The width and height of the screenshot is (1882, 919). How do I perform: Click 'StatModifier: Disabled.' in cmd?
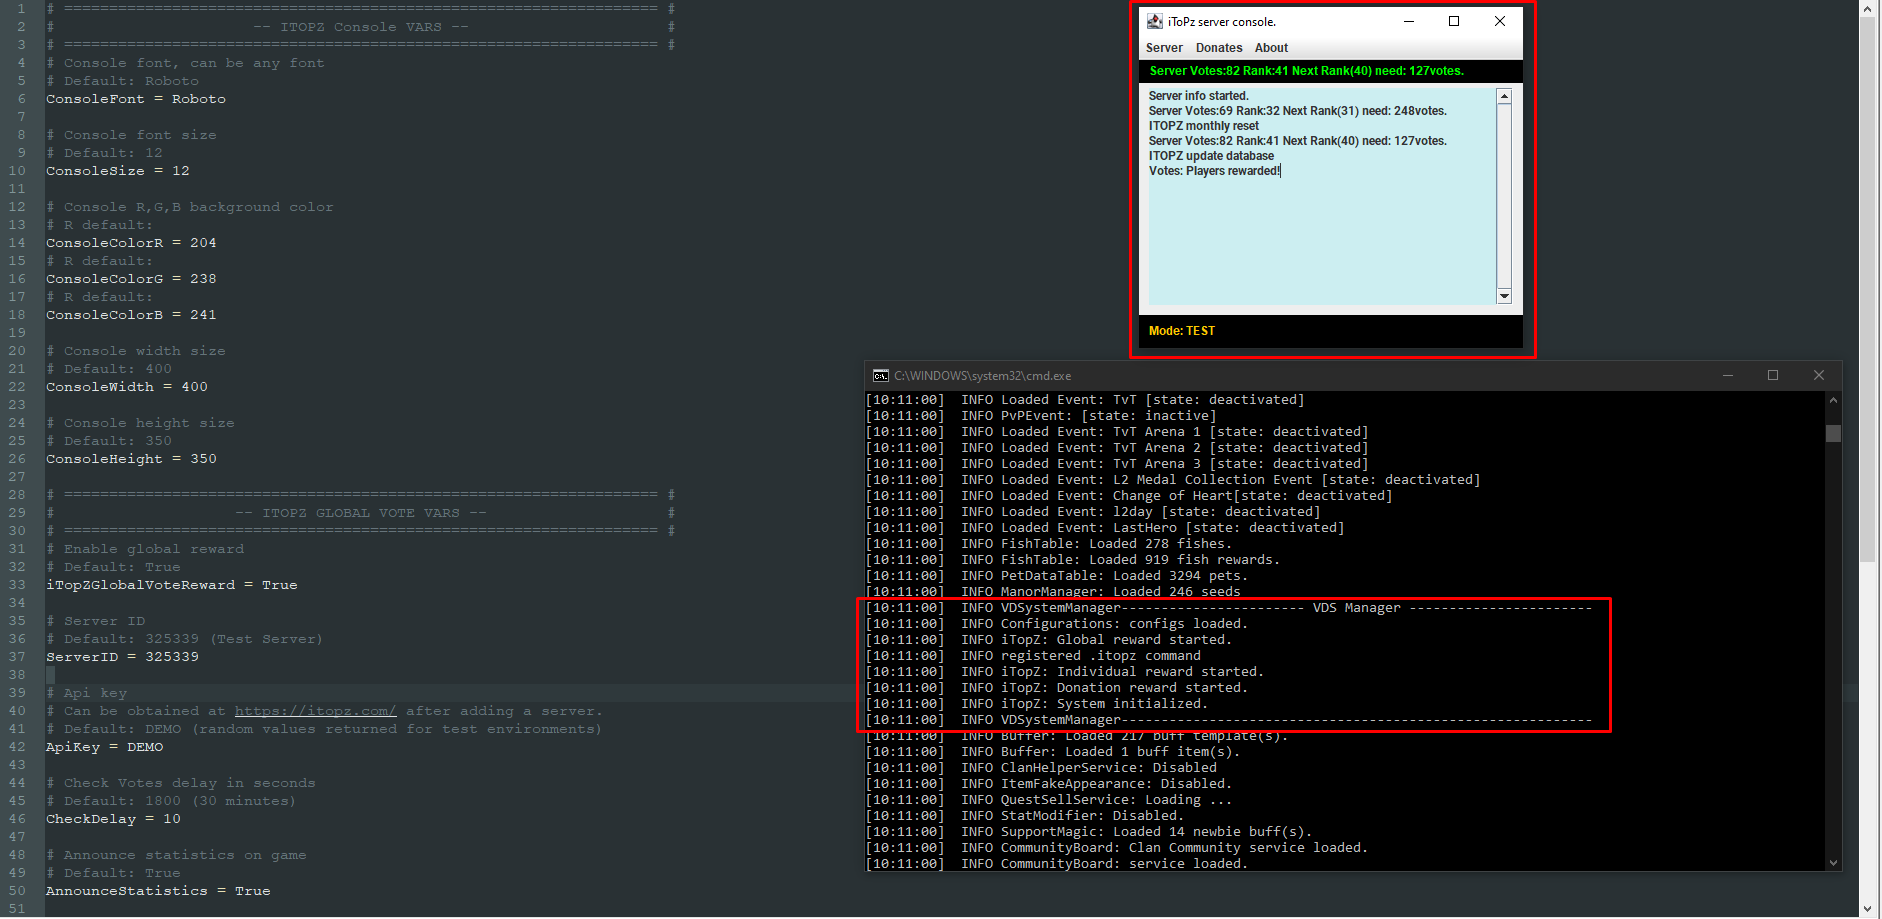coord(1092,816)
